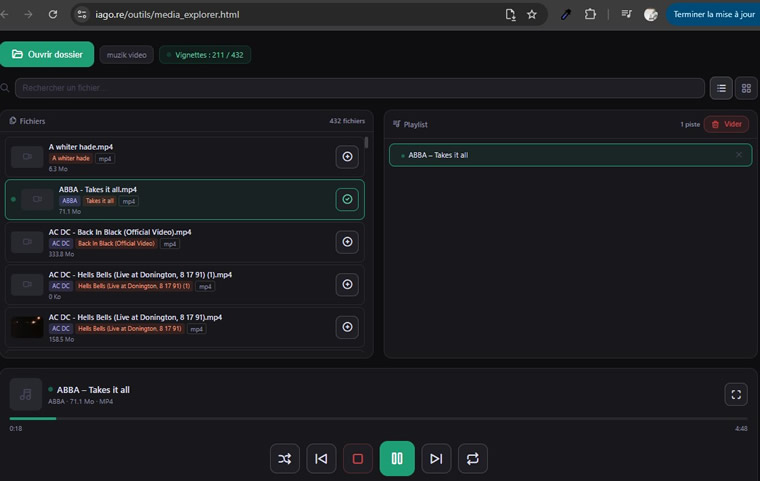760x481 pixels.
Task: Pause the current track
Action: (397, 458)
